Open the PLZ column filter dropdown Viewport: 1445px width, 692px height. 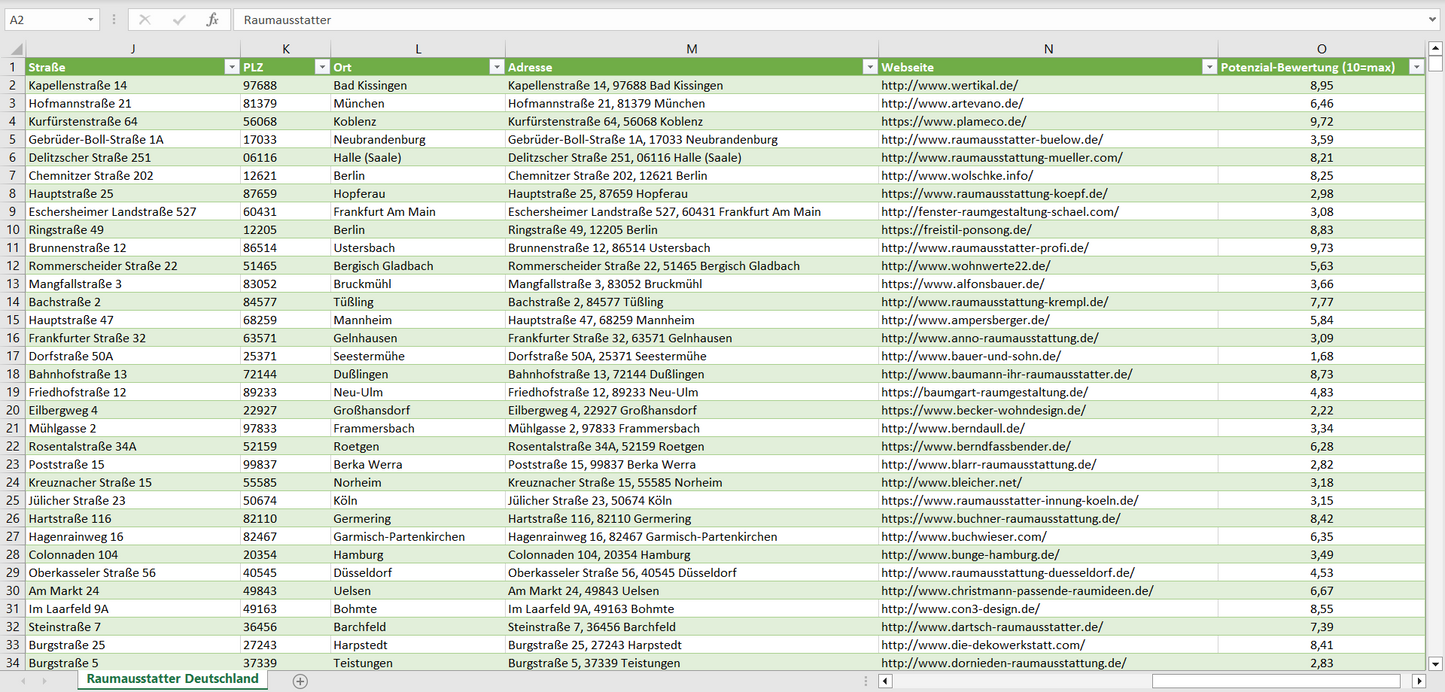click(x=321, y=67)
